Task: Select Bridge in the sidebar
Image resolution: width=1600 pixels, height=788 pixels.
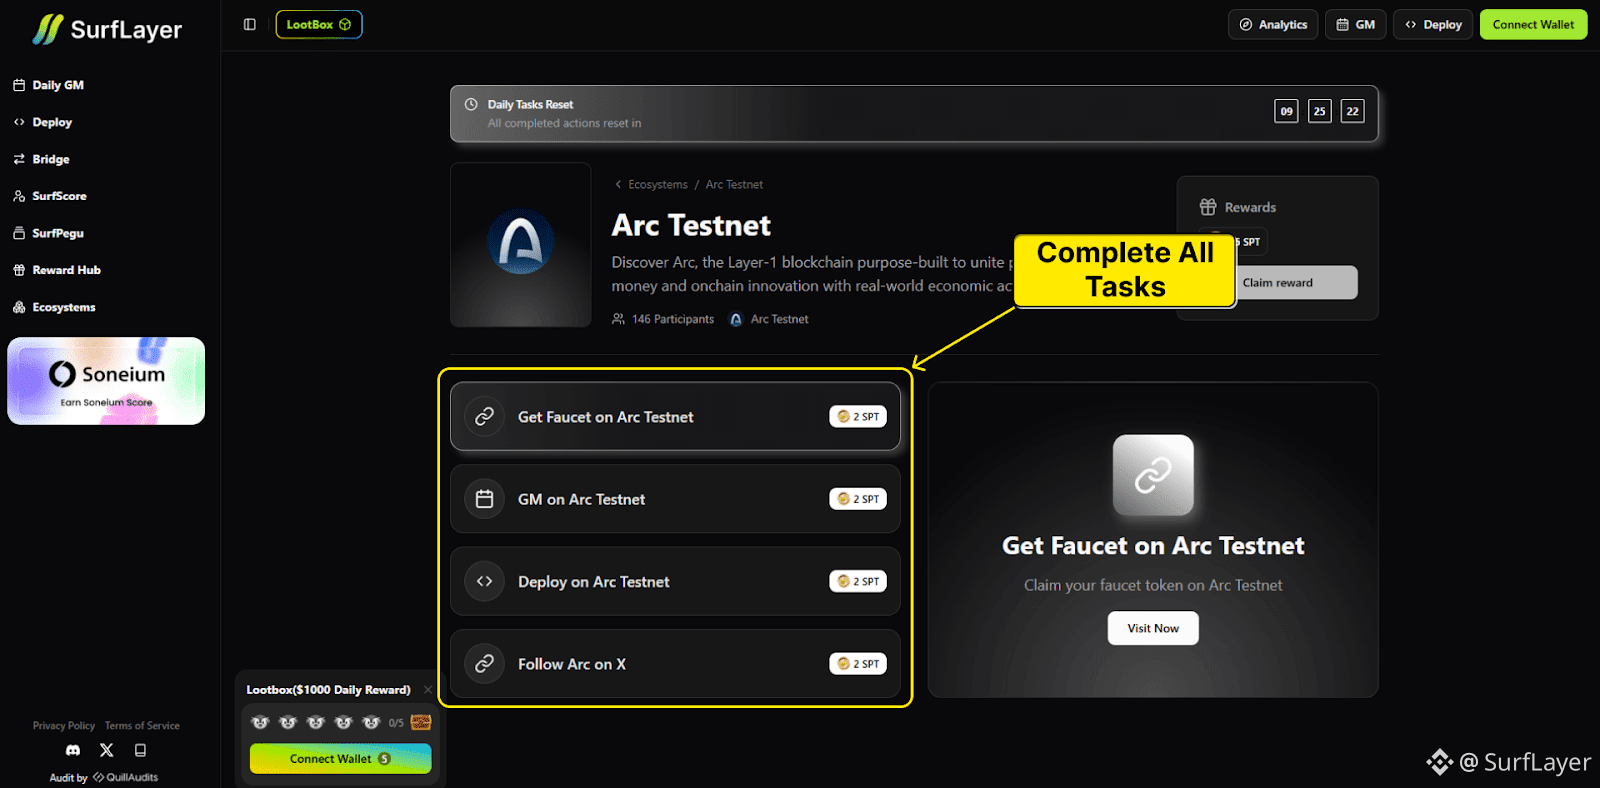Action: click(41, 159)
